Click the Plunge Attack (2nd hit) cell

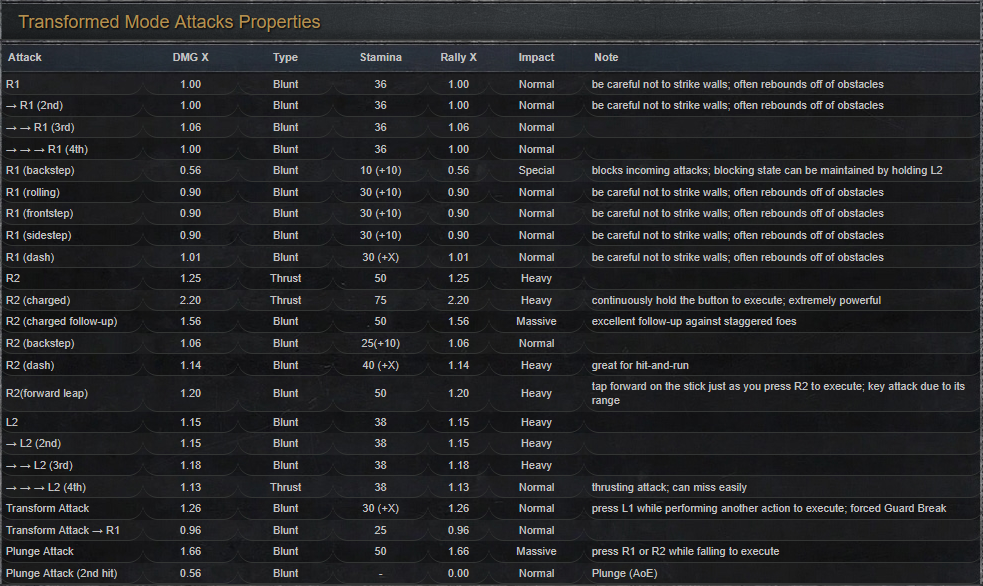[61, 573]
